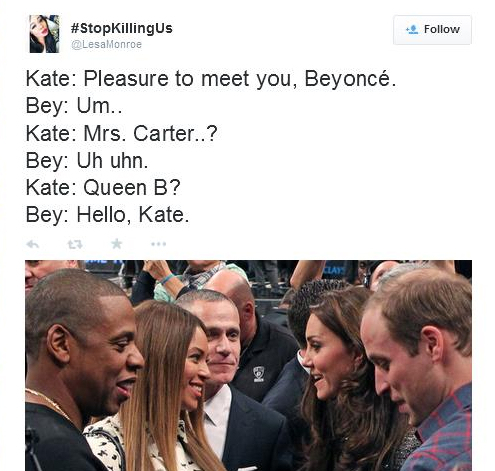This screenshot has width=495, height=471.
Task: Select the 'Bey: Um..' text line
Action: click(x=74, y=106)
